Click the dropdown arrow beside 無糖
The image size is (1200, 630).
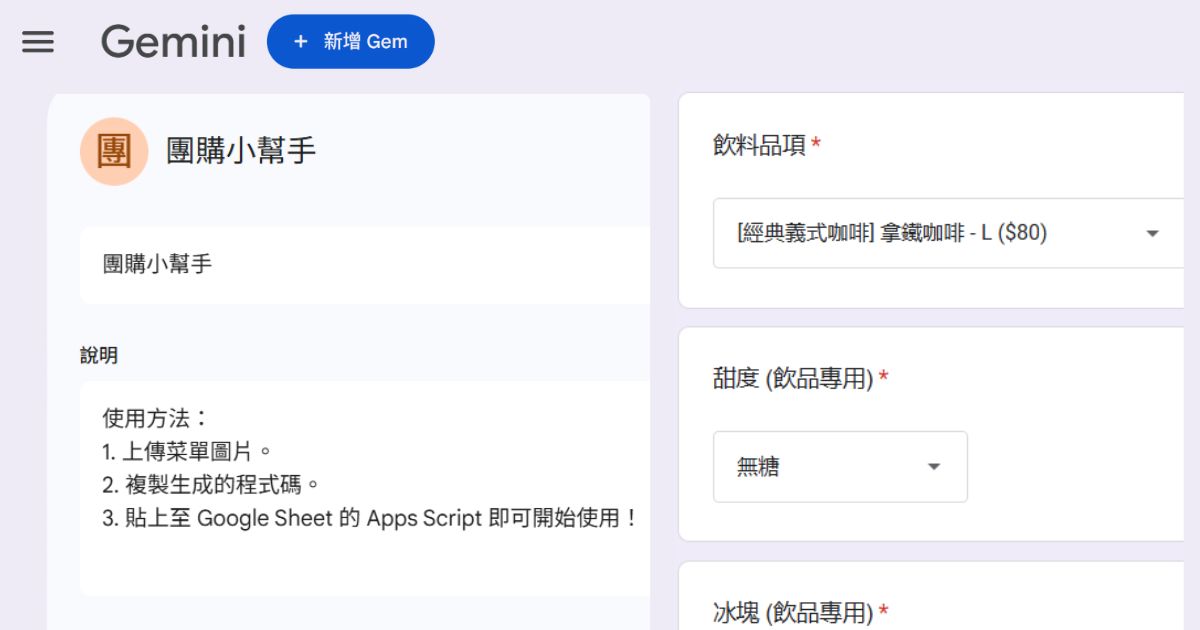(x=933, y=466)
